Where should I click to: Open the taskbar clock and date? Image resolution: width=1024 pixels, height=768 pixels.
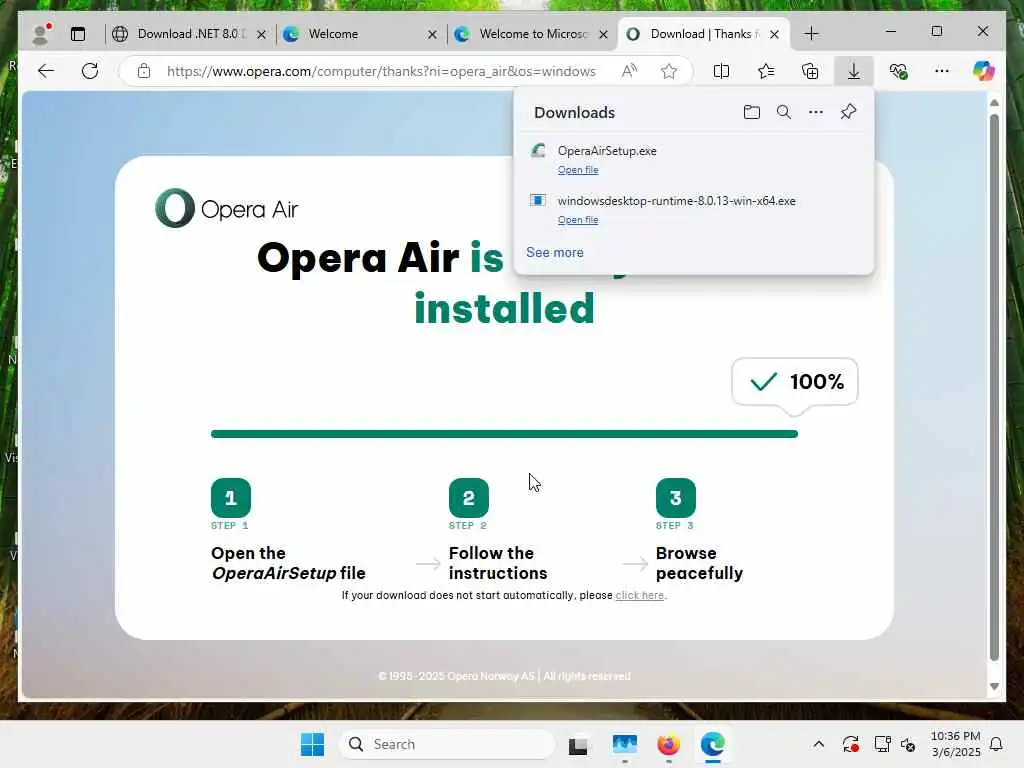click(955, 744)
